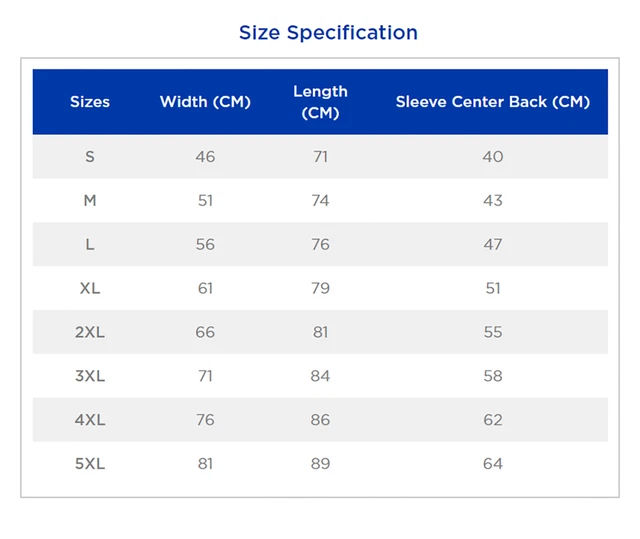Click the S size row label
This screenshot has height=539, width=640.
point(90,157)
